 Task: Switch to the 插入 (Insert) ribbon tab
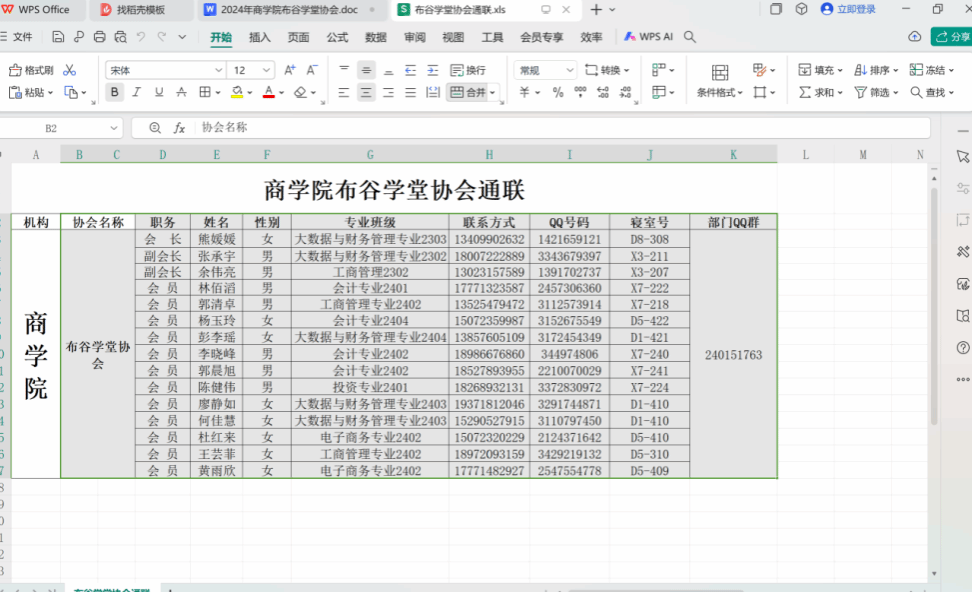pos(260,37)
